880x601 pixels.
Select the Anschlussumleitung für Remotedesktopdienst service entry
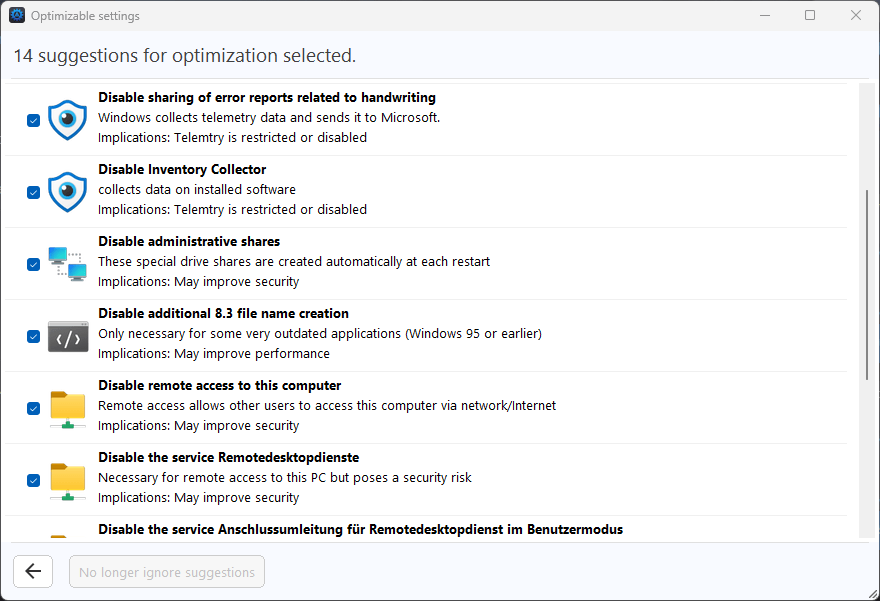tap(360, 530)
